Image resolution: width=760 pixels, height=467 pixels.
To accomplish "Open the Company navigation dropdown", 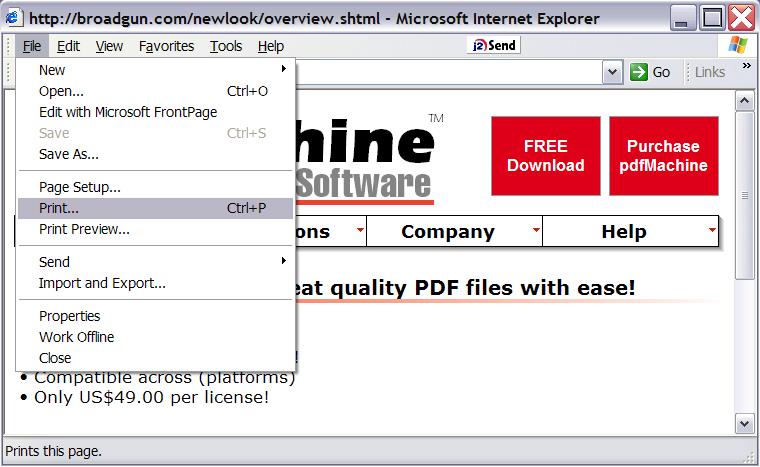I will (x=454, y=231).
